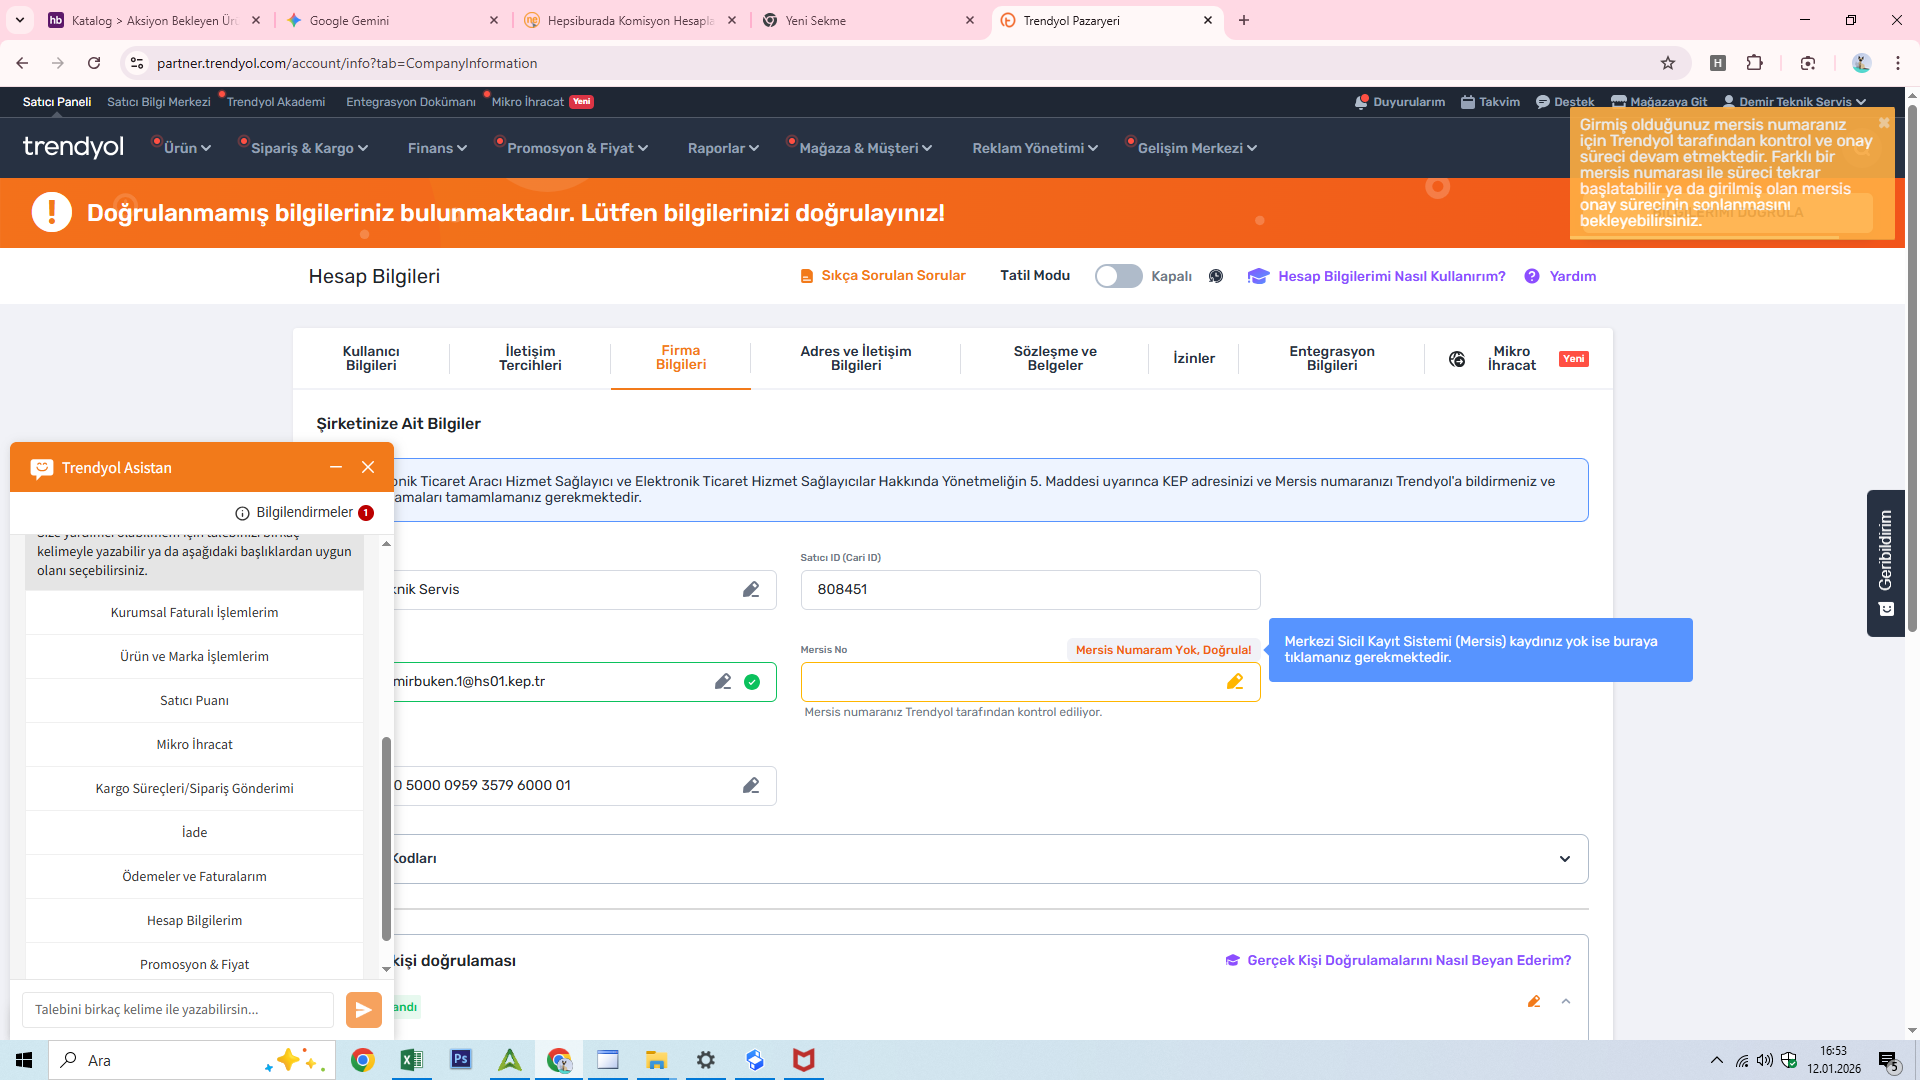The width and height of the screenshot is (1920, 1080).
Task: Open Bilgilendirmeler in the assistant panel
Action: coord(304,513)
